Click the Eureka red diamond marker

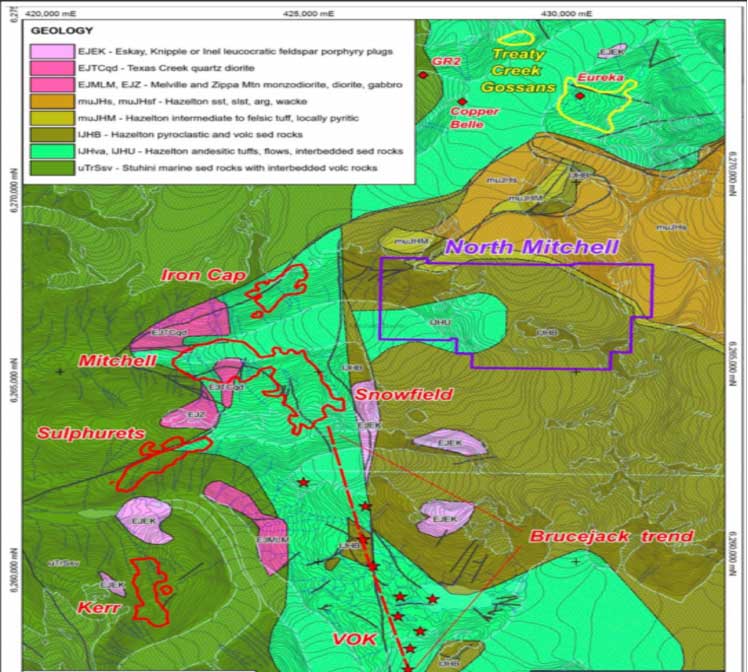579,96
